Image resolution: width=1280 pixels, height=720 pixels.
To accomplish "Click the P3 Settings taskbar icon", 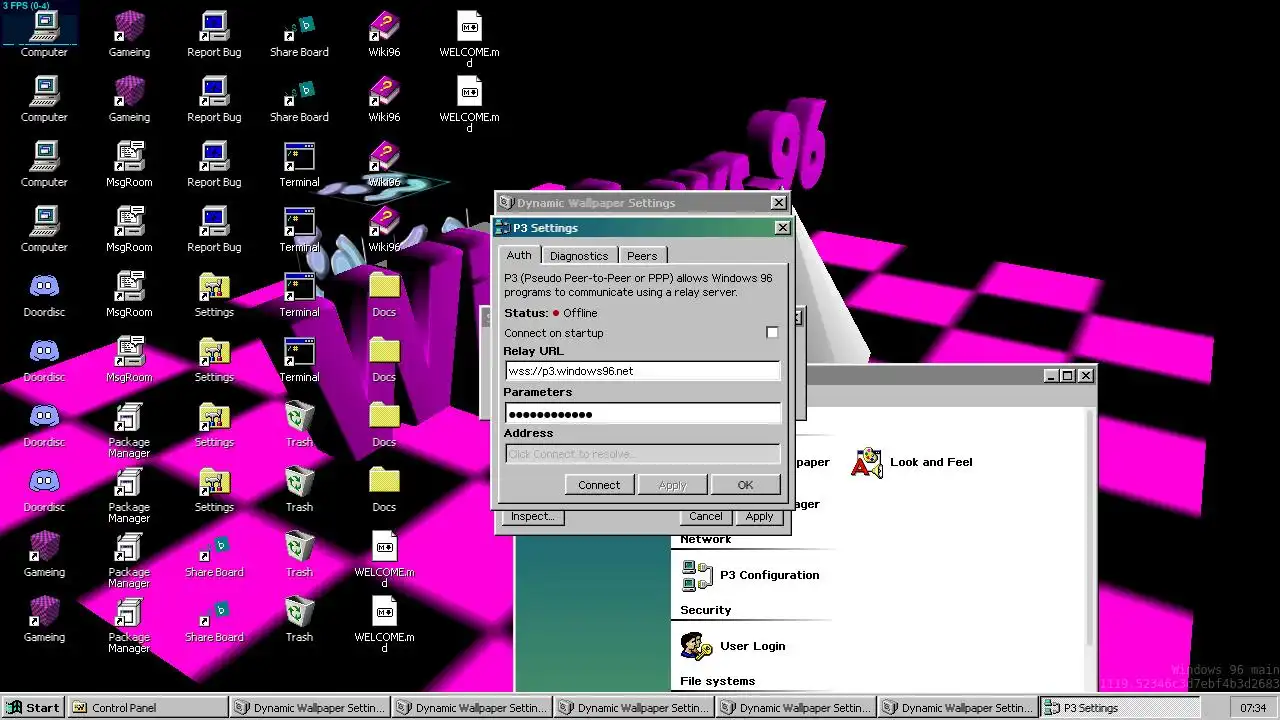I will tap(1052, 708).
